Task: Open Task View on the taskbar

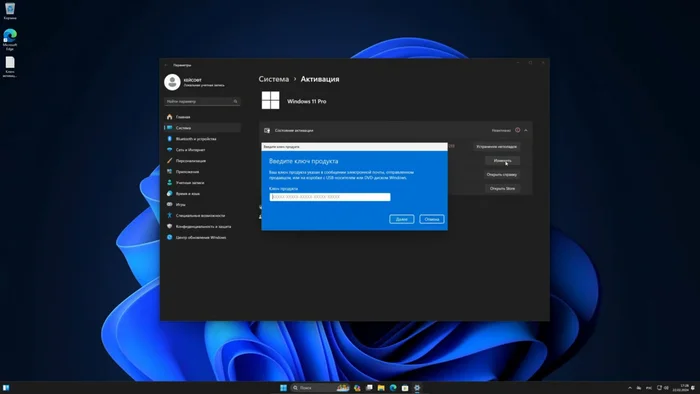Action: coord(369,388)
